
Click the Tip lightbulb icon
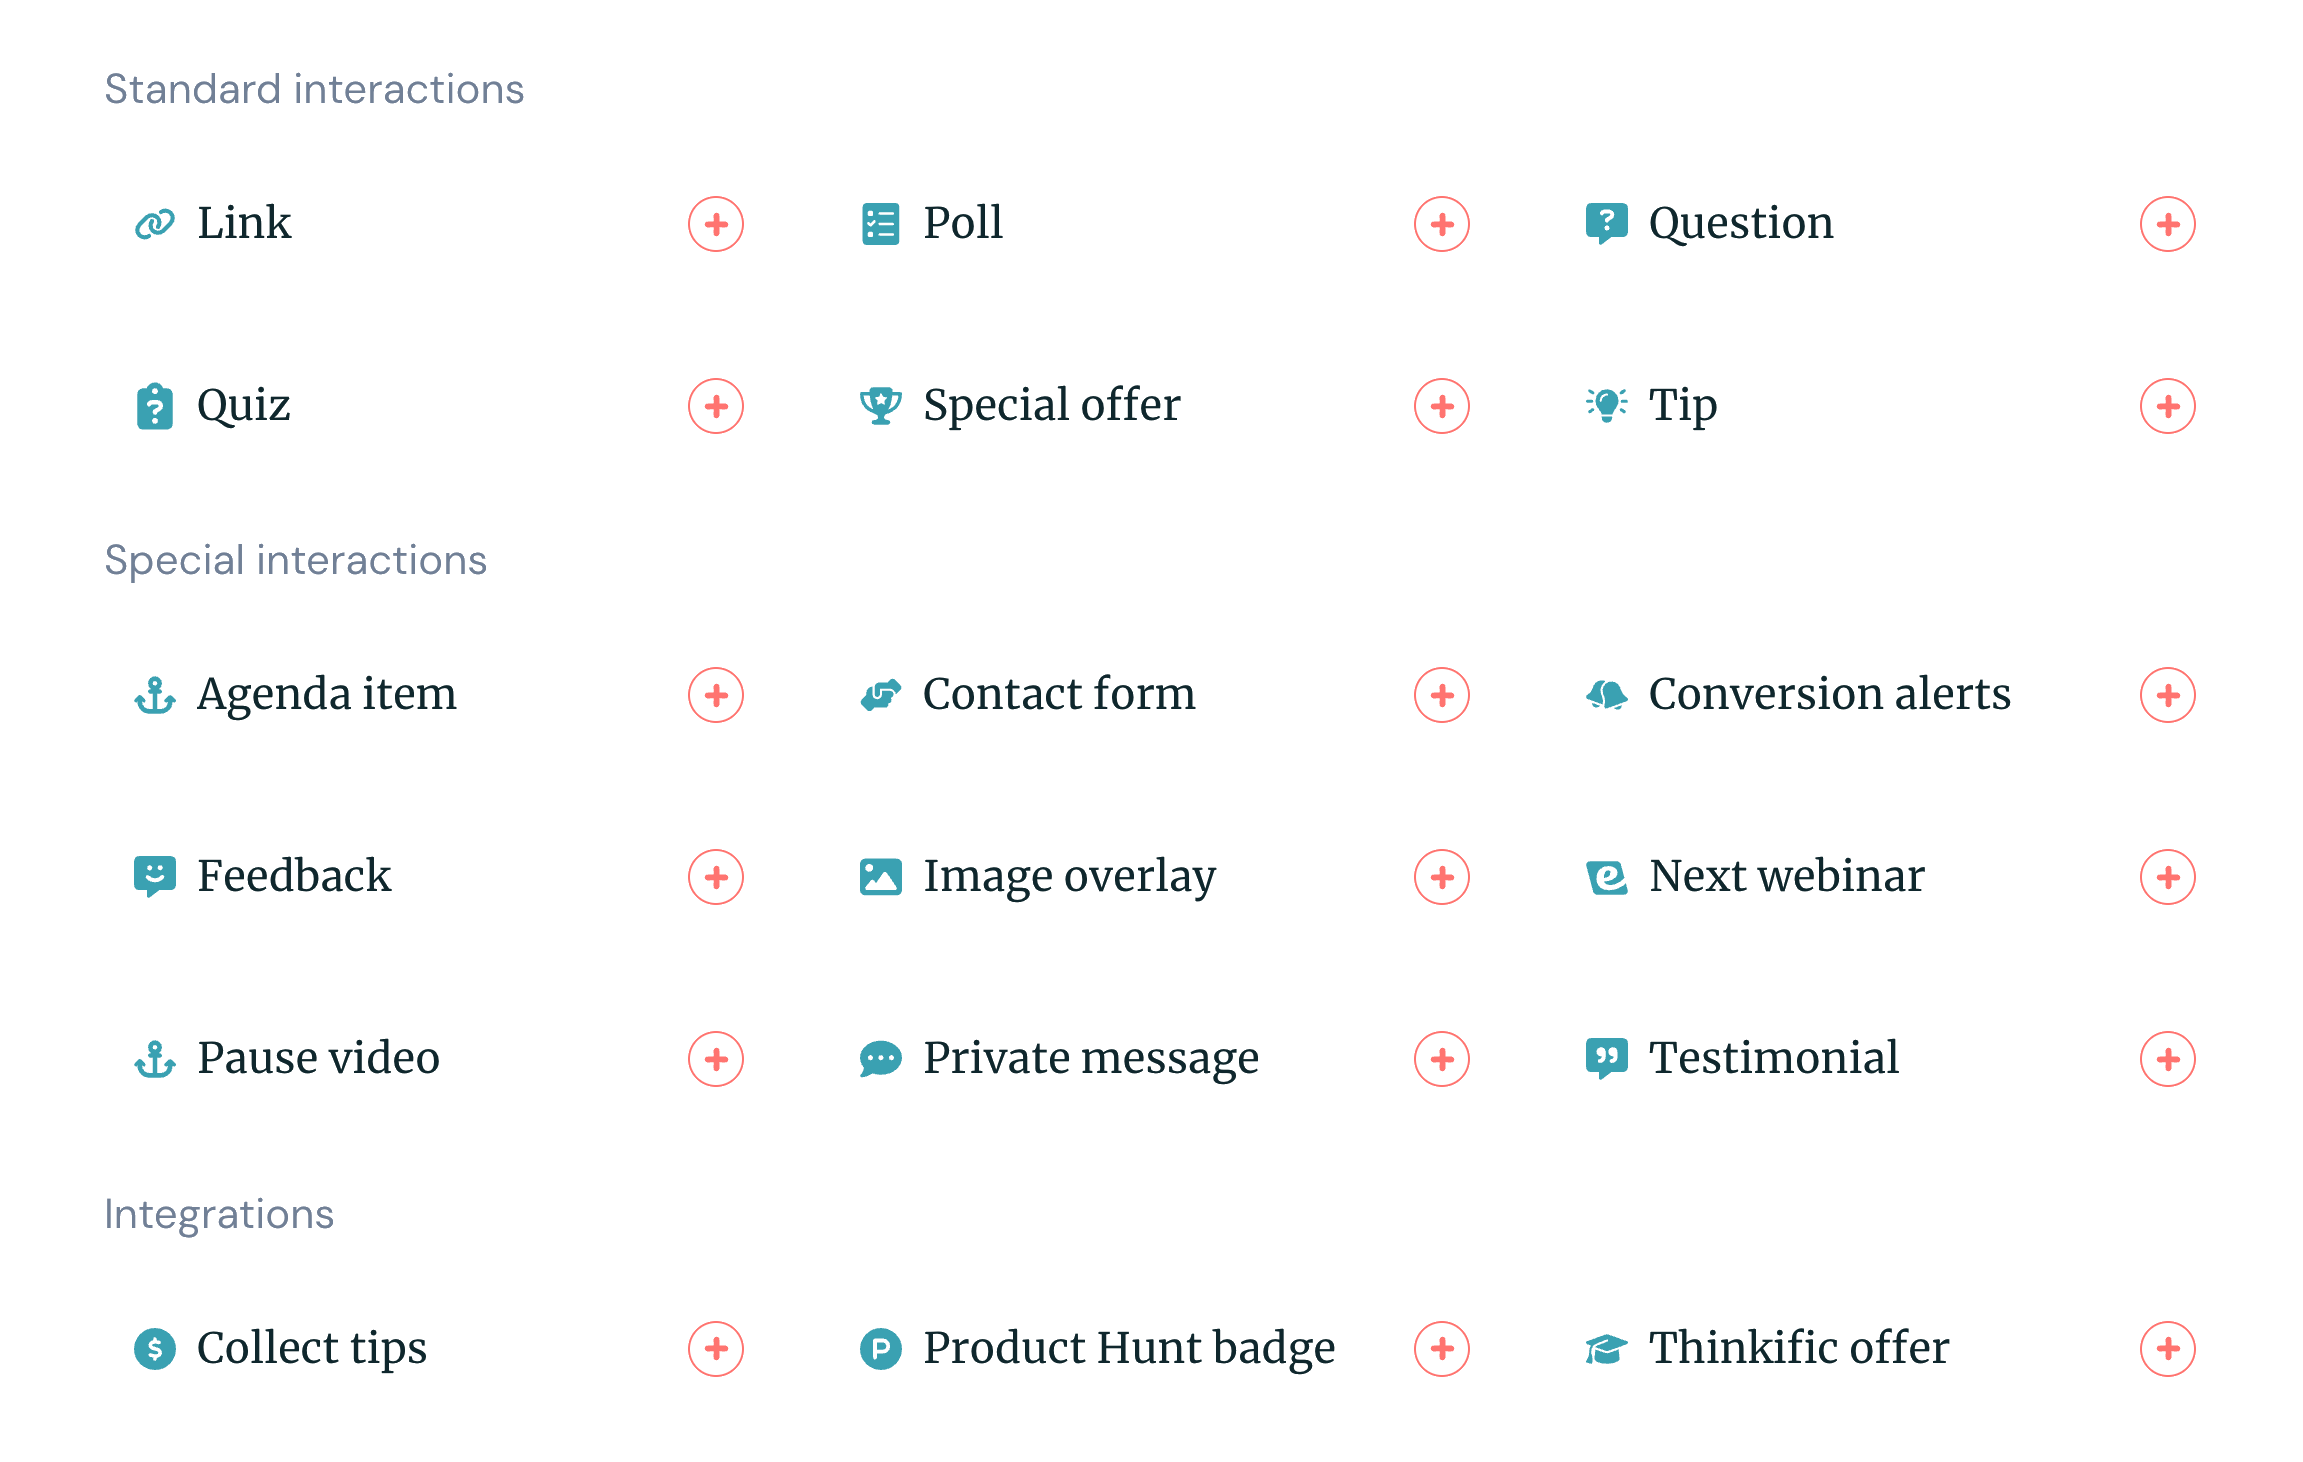pos(1606,406)
